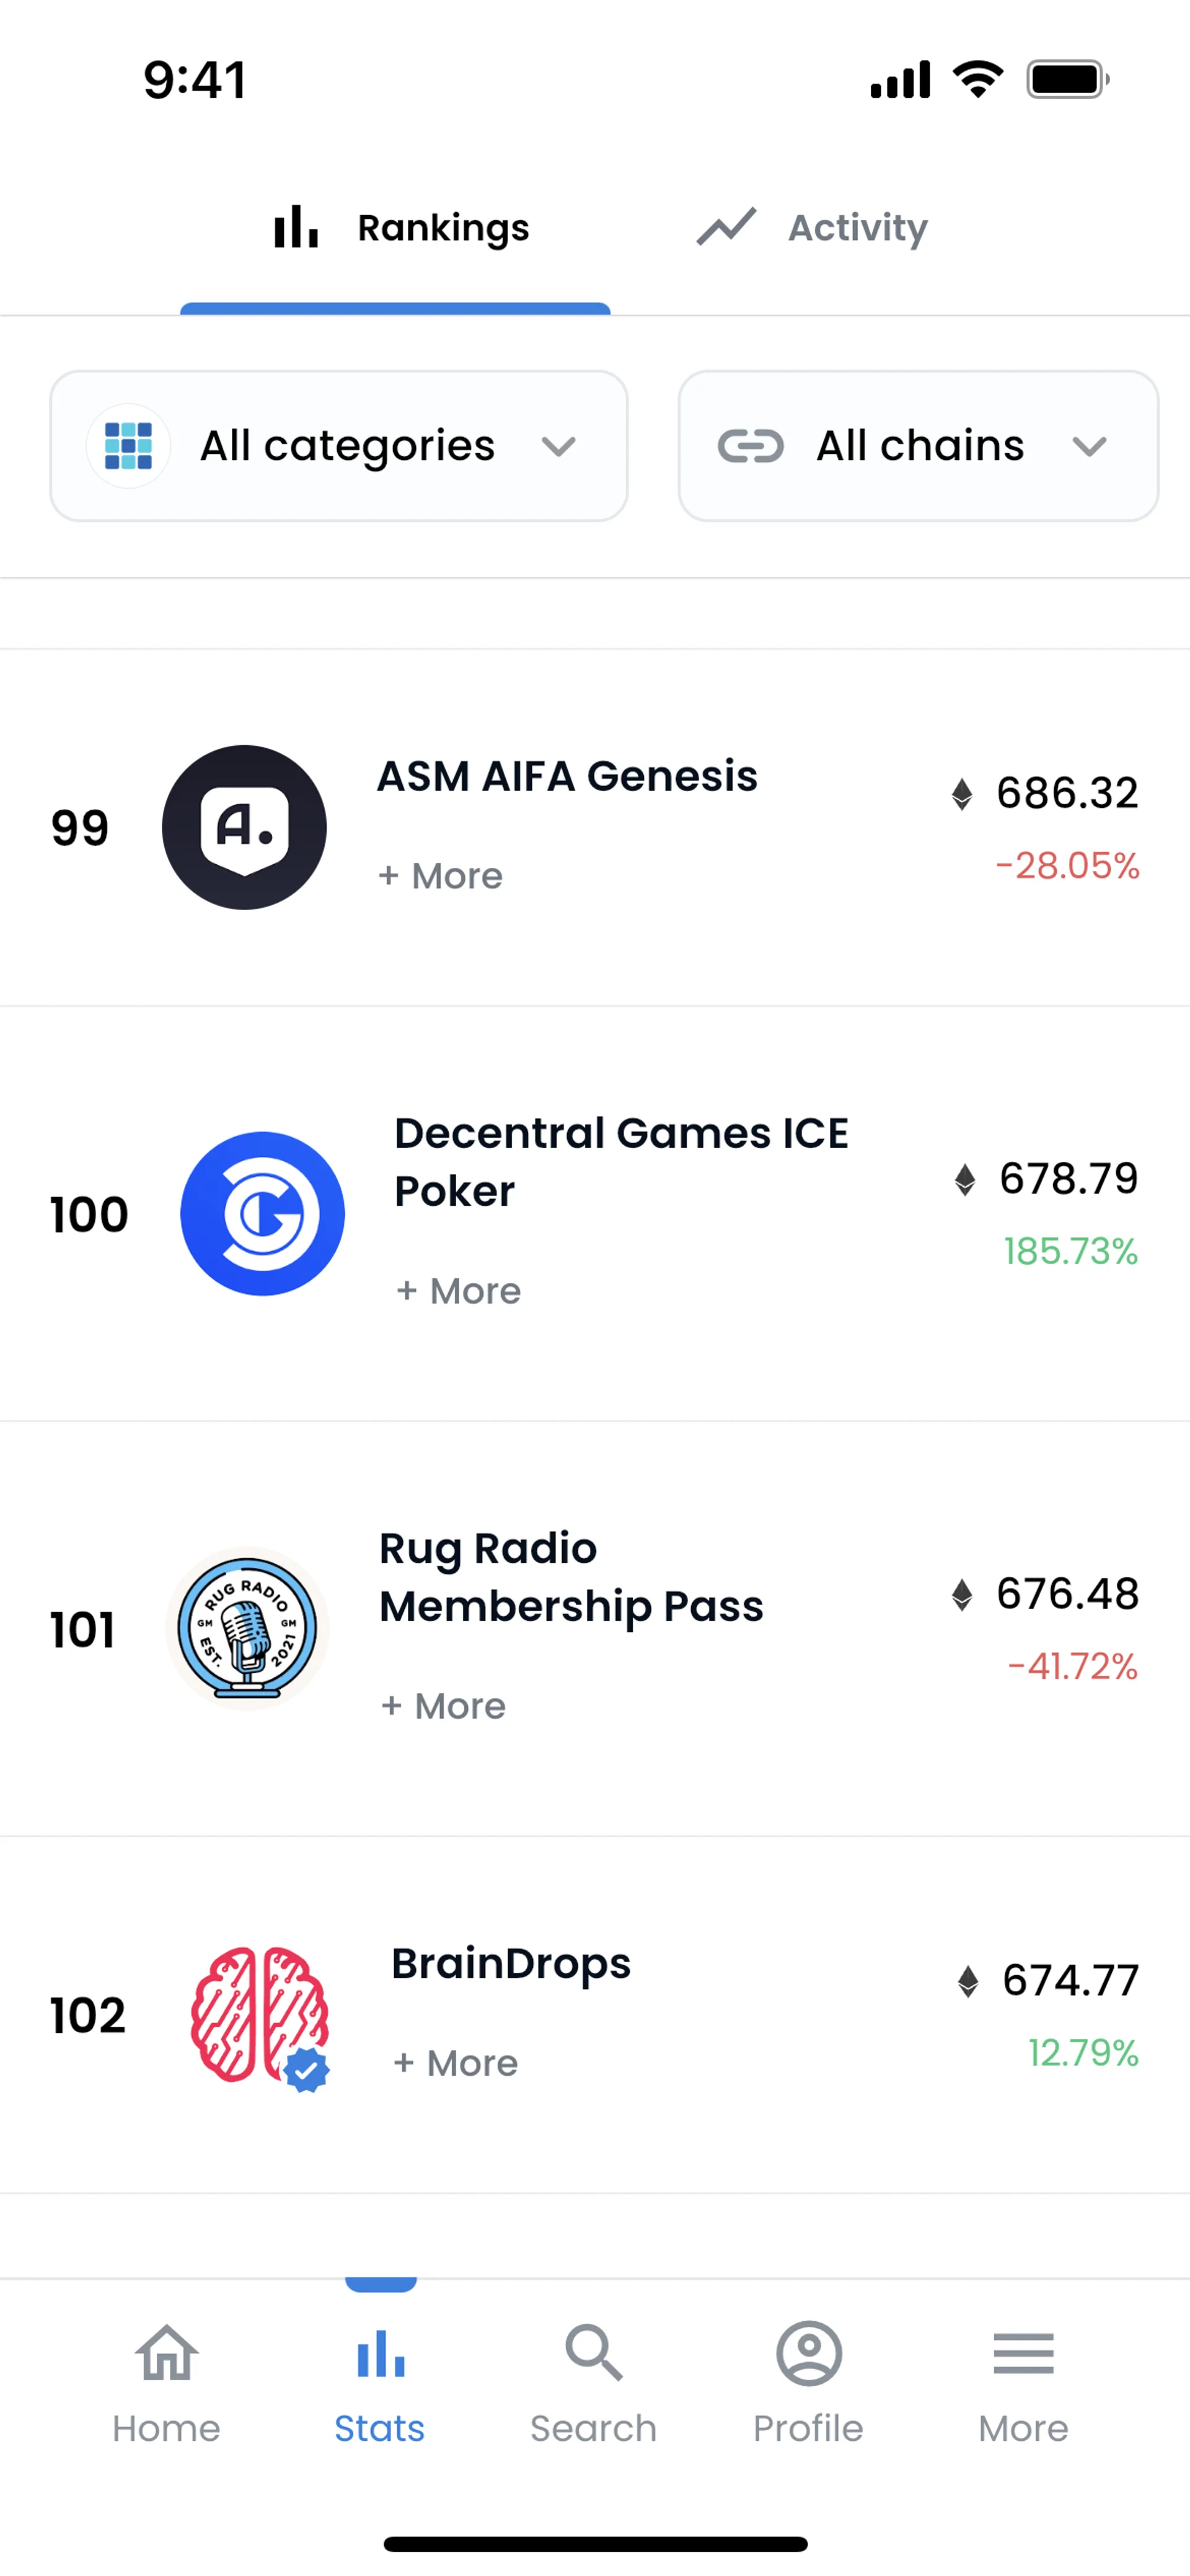
Task: Expand the All categories dropdown
Action: pos(558,446)
